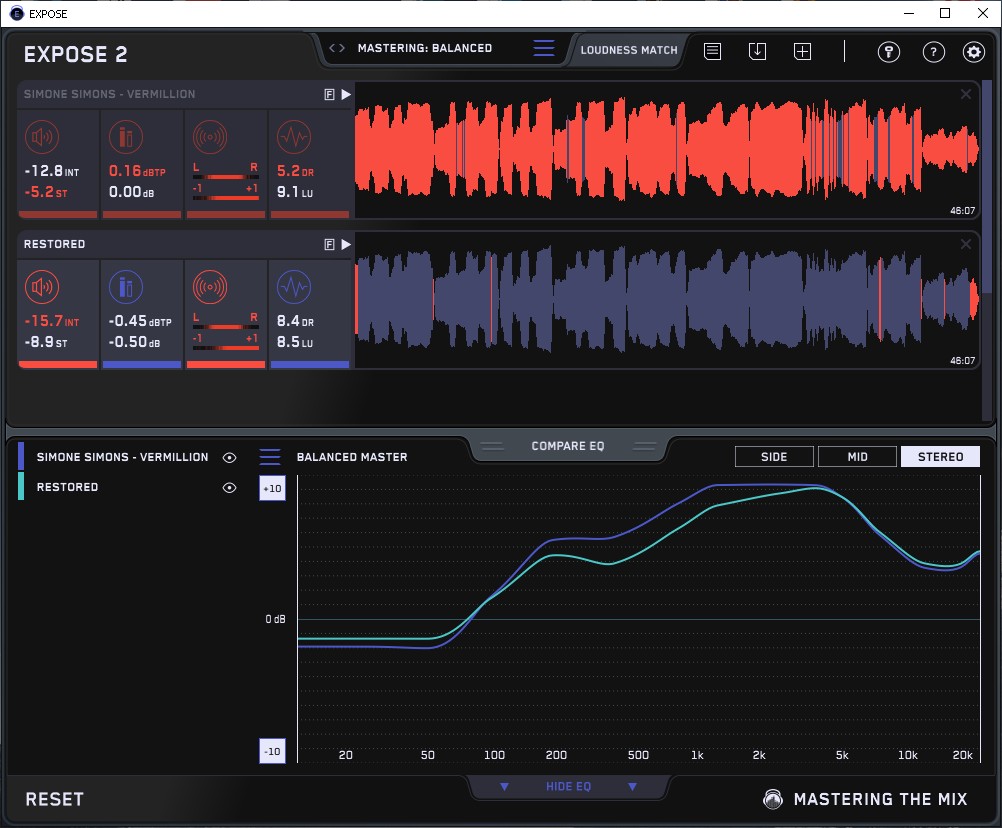
Task: Click the export download icon in toolbar
Action: [757, 52]
